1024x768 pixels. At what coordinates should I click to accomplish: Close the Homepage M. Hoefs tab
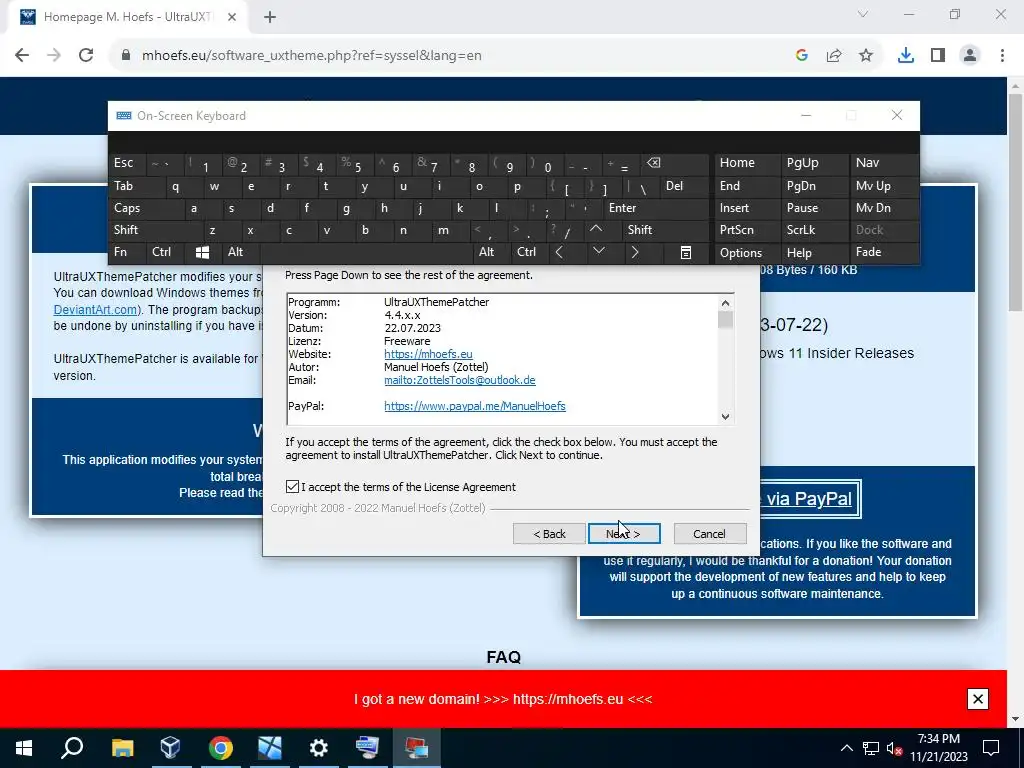click(232, 17)
